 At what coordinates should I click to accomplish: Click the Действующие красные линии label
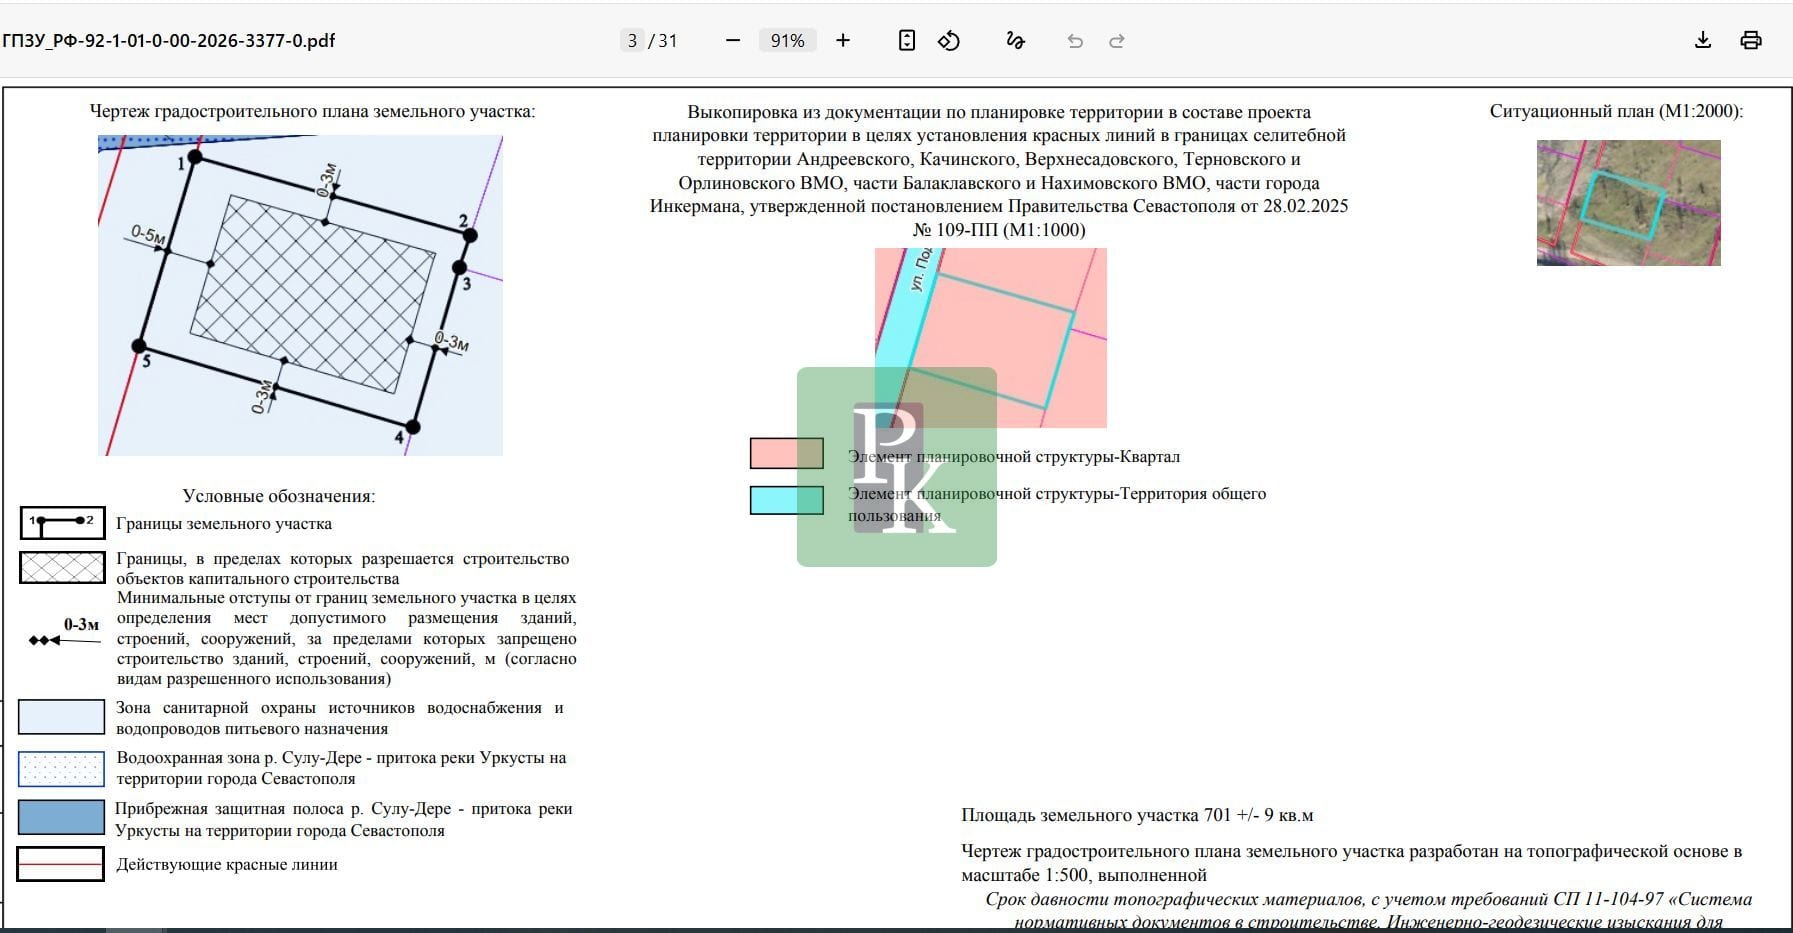point(227,865)
